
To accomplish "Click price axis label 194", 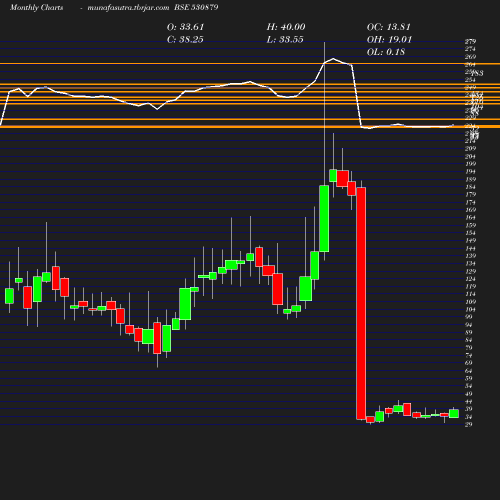I will point(470,172).
